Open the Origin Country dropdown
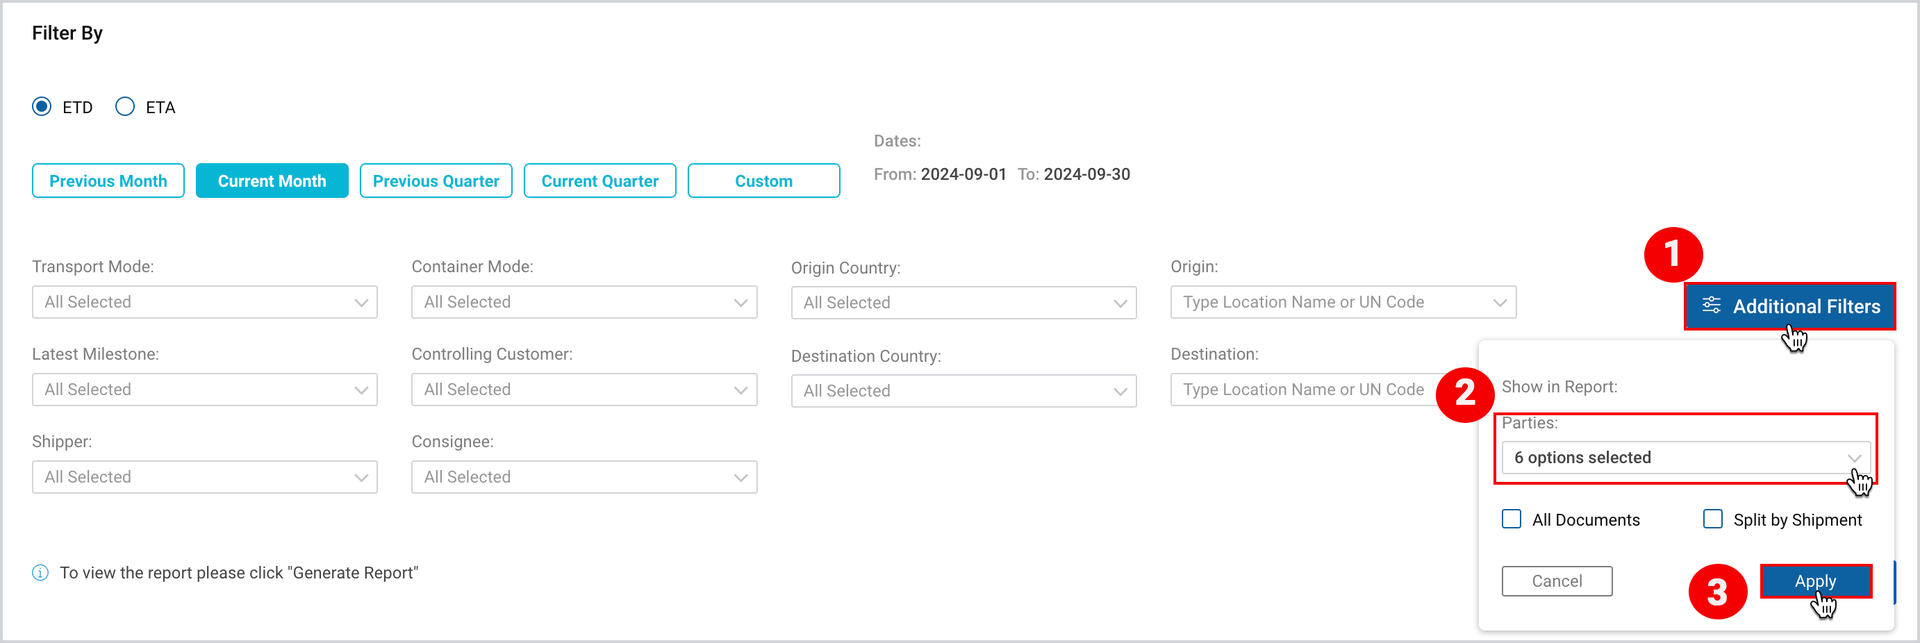This screenshot has height=643, width=1920. click(964, 303)
